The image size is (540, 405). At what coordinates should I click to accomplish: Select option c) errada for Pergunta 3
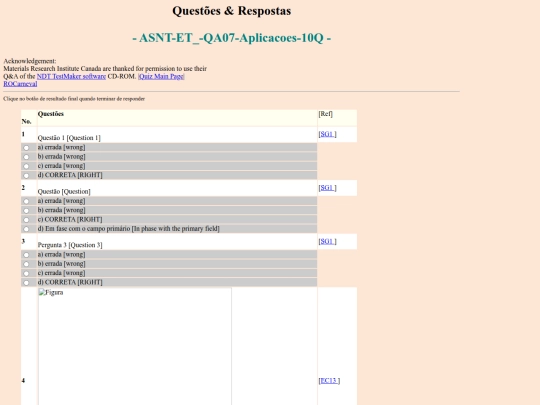26,273
